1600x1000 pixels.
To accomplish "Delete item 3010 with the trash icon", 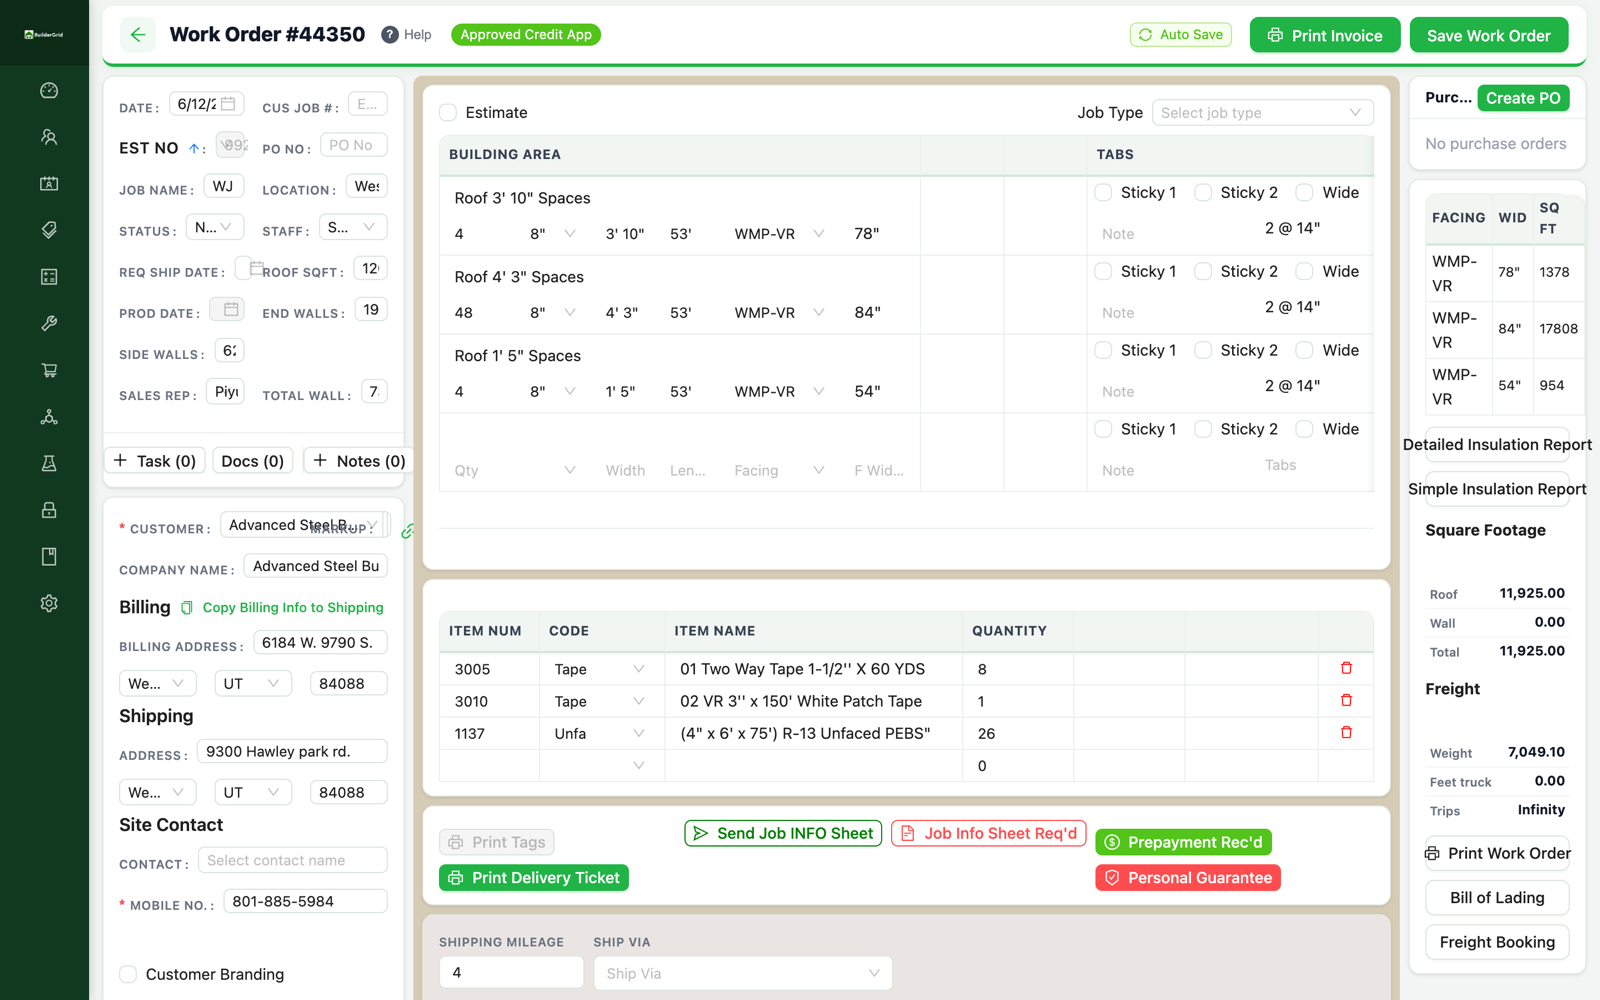I will pos(1346,700).
